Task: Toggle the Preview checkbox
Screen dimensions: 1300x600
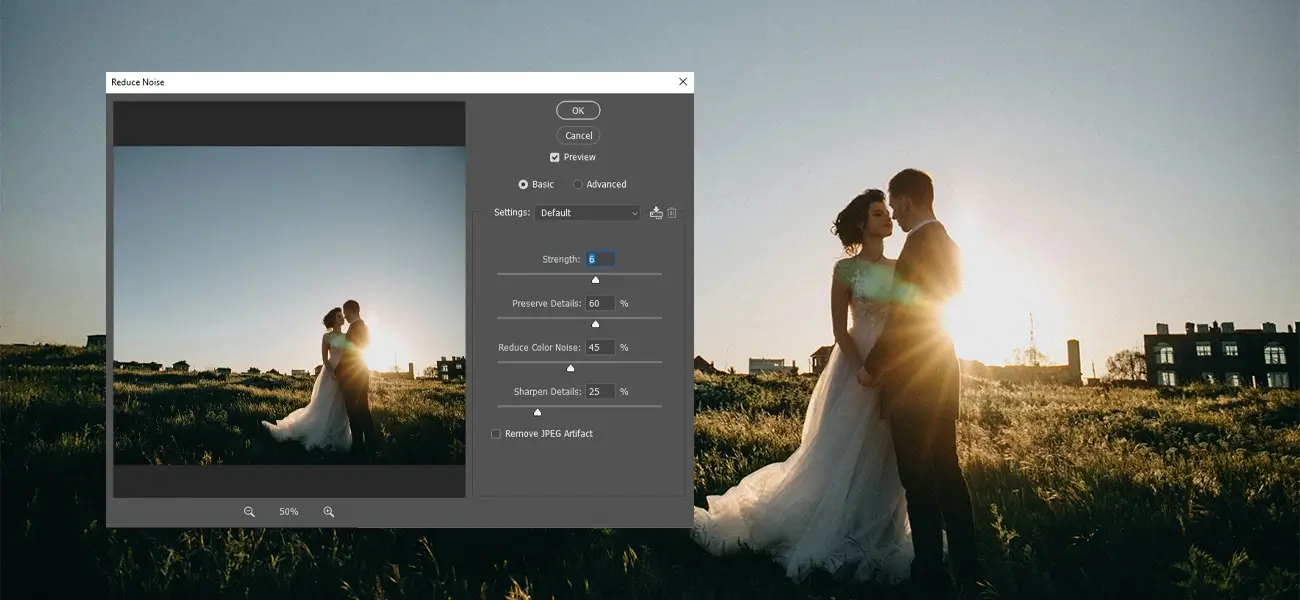Action: (x=555, y=157)
